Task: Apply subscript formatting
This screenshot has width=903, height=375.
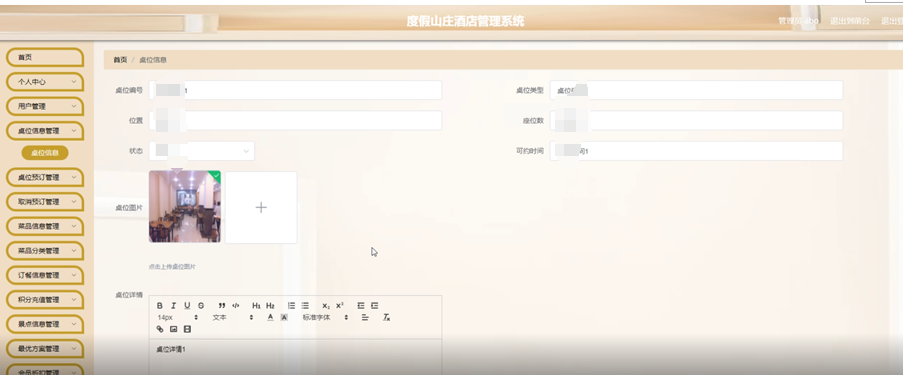Action: click(326, 306)
